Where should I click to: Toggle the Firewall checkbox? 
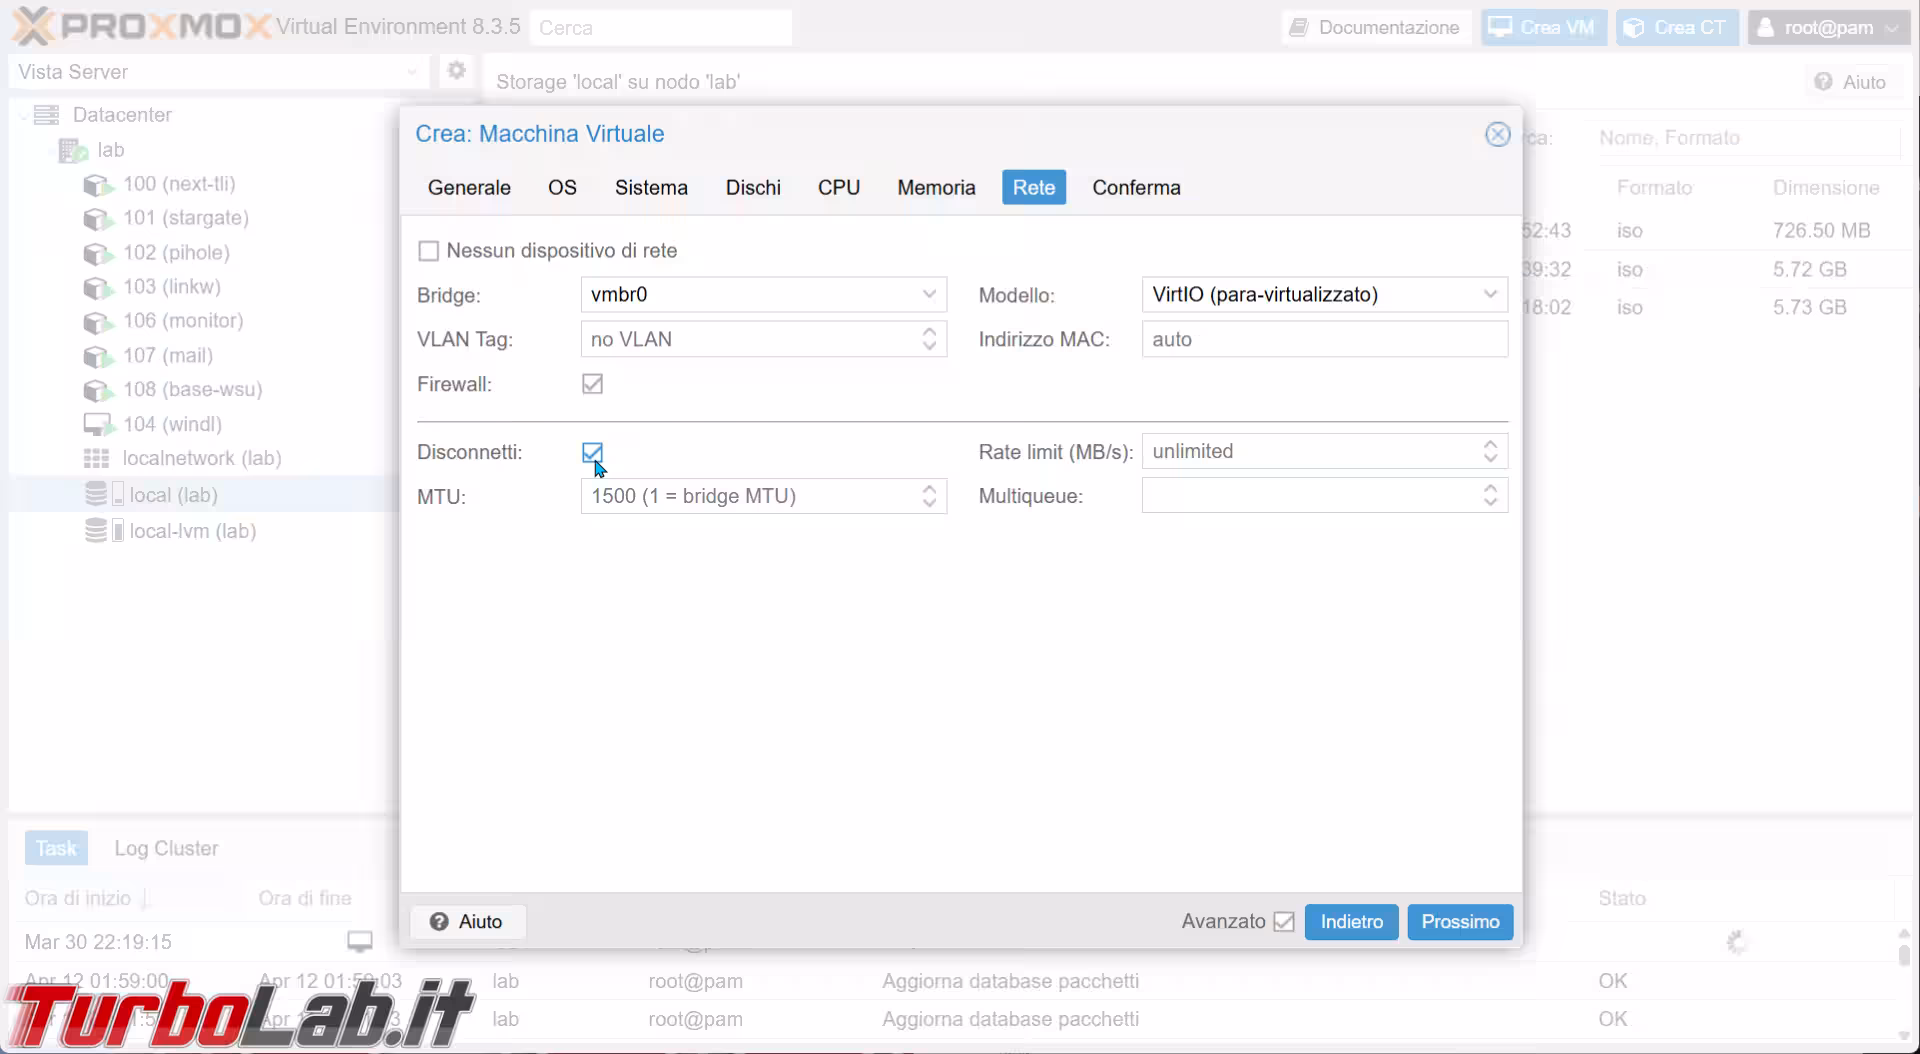point(592,384)
